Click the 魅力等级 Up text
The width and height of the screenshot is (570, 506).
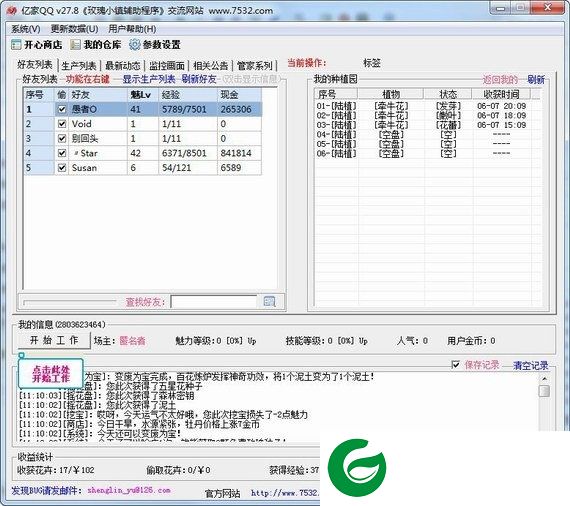tap(252, 341)
